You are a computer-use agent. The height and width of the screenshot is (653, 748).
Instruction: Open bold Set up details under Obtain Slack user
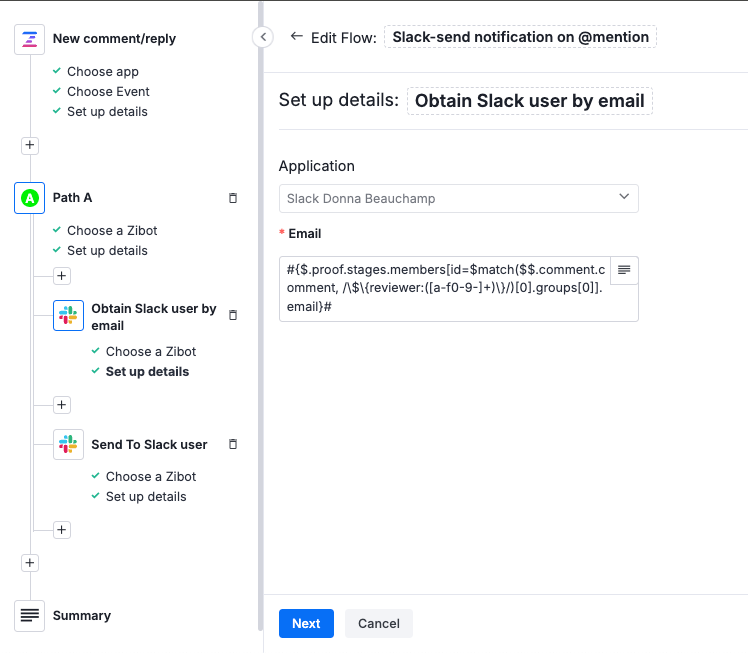click(x=147, y=372)
